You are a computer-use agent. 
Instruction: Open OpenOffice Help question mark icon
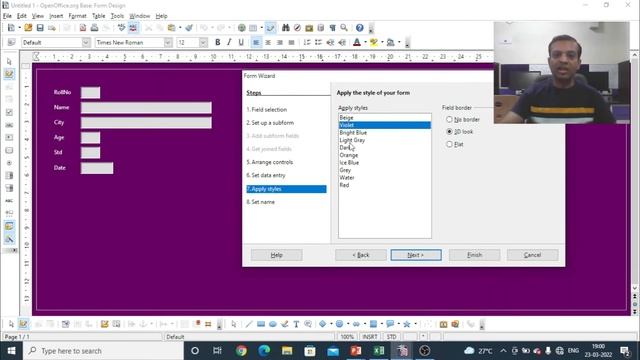[360, 28]
